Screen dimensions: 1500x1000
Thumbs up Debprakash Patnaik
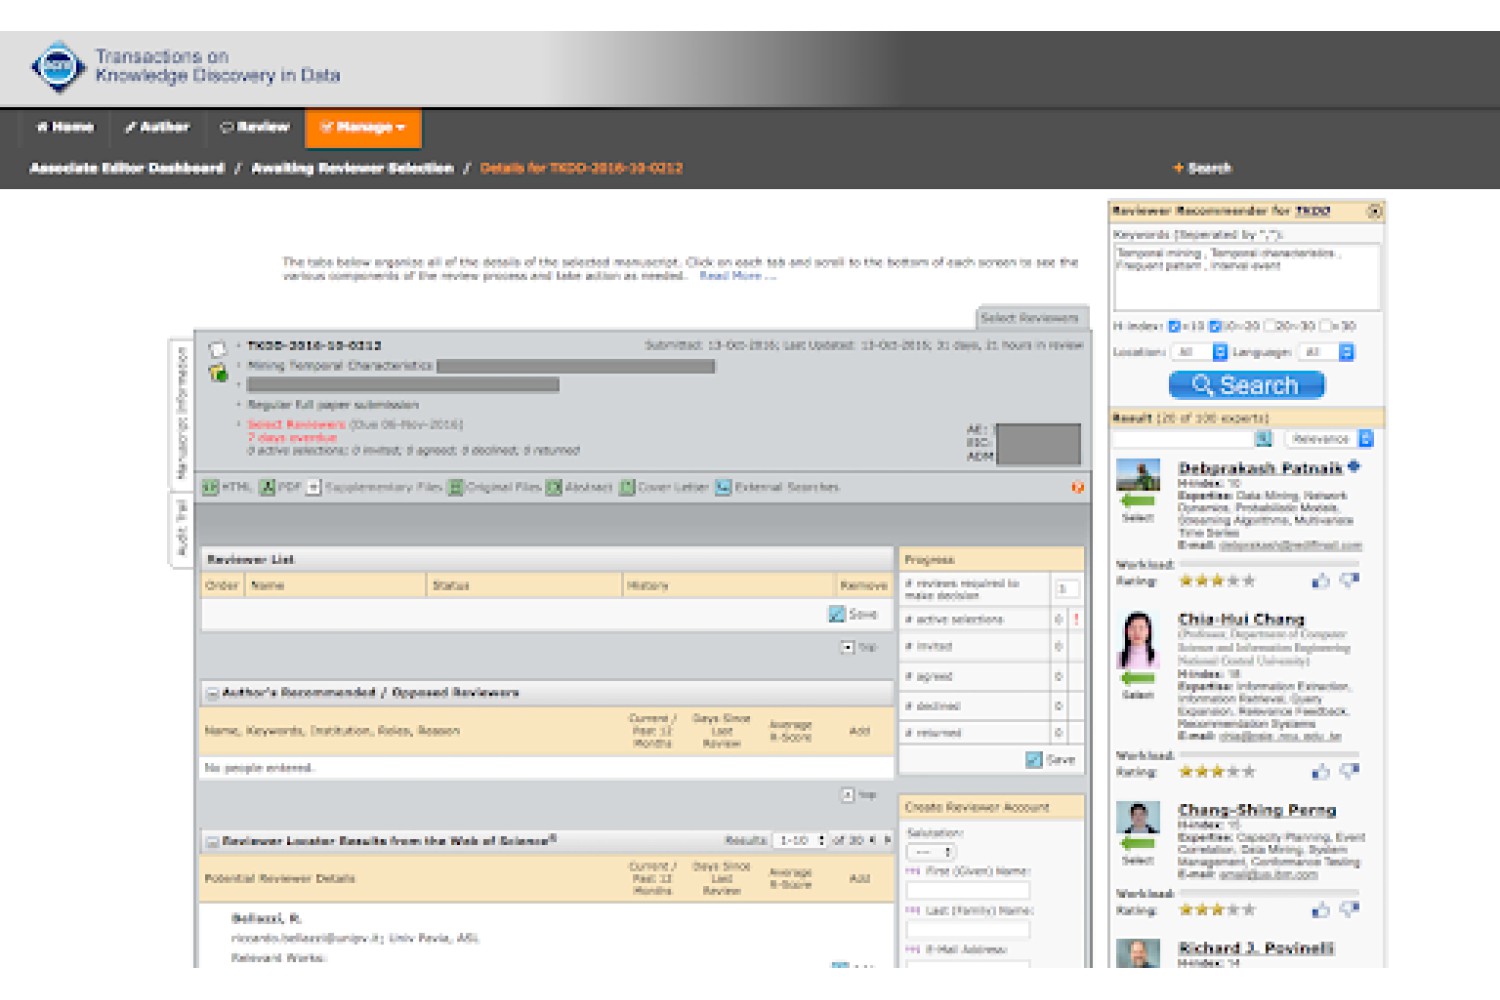click(1320, 580)
